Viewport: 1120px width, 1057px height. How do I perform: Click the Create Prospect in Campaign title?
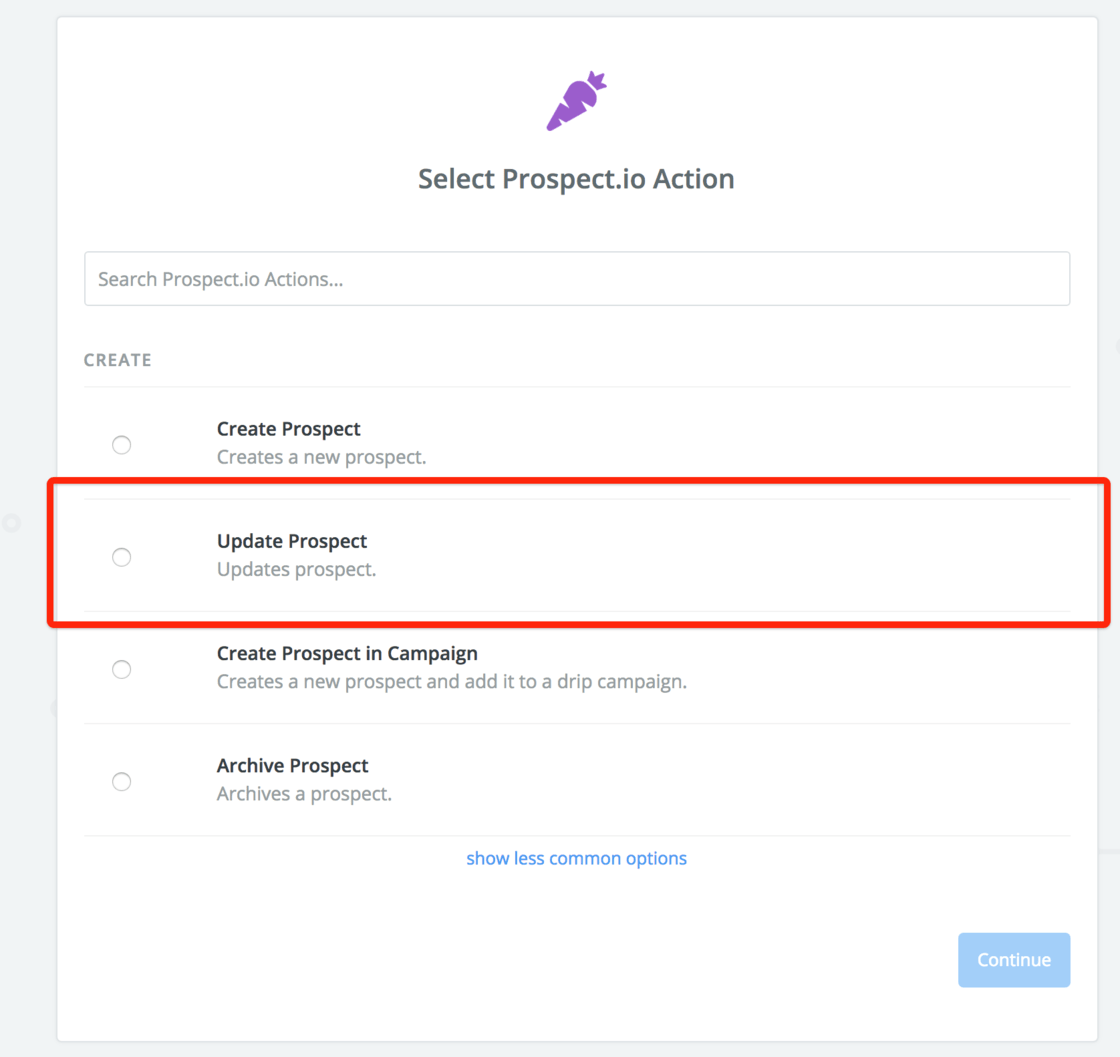click(x=347, y=653)
